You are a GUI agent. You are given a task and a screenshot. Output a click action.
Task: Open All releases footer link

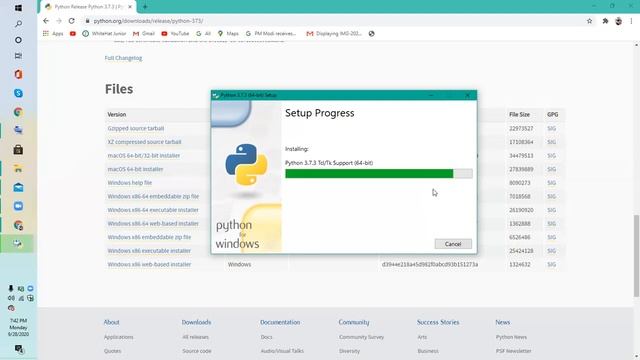[196, 337]
